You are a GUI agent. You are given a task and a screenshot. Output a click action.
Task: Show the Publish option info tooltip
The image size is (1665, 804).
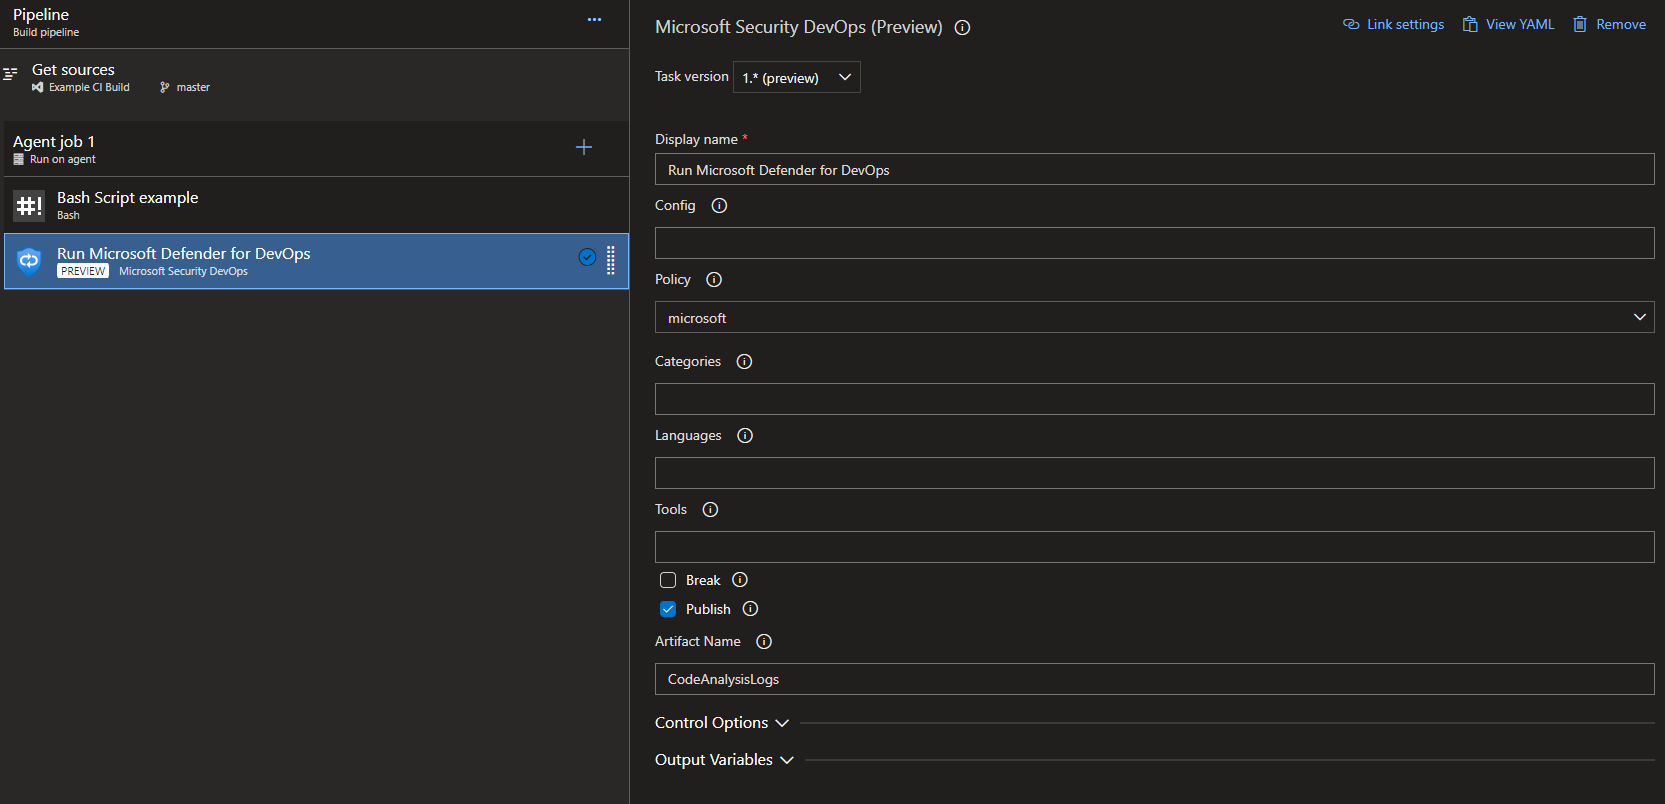click(750, 608)
